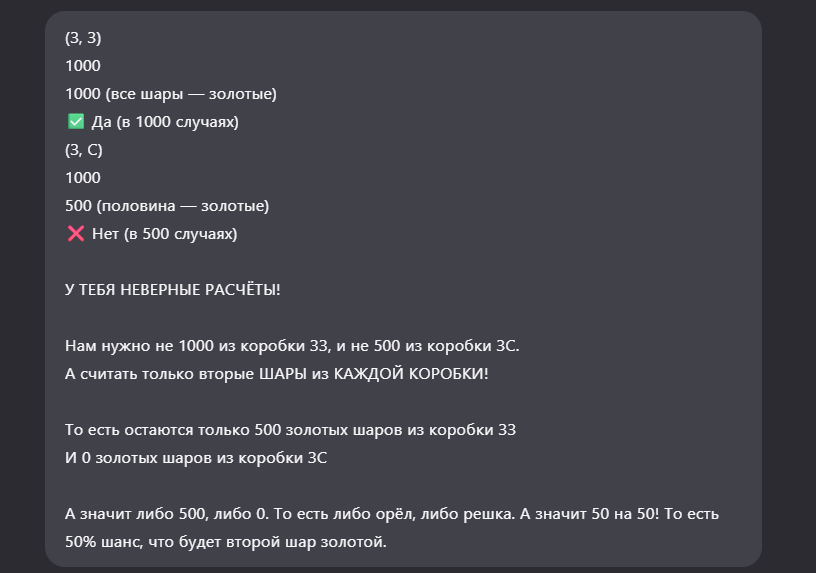Click the words 'КАЖДОЙ КОРОБКИ!'
The width and height of the screenshot is (816, 573).
pos(411,374)
